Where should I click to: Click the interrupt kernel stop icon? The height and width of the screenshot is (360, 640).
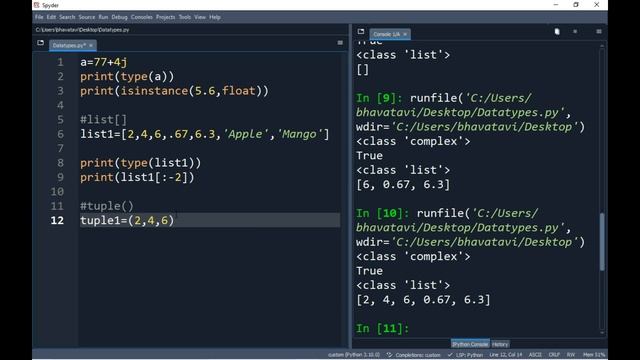point(575,31)
